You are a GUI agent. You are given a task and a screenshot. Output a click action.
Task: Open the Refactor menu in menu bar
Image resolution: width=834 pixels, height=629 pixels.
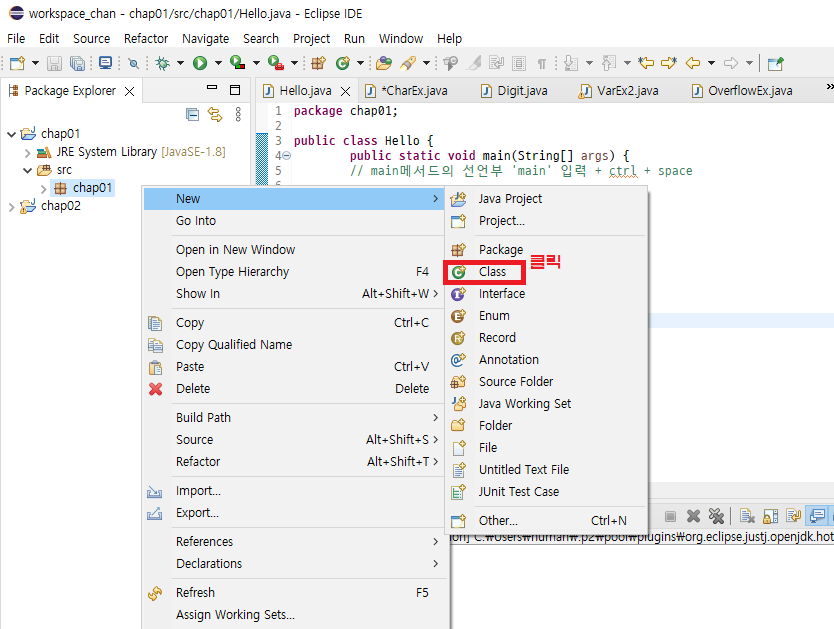click(x=146, y=39)
